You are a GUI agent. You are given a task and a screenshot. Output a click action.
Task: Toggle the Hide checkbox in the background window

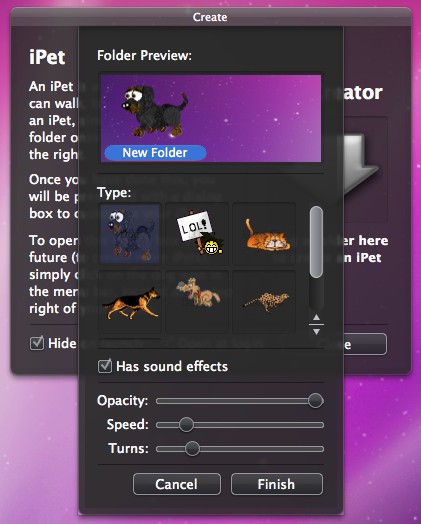click(37, 343)
